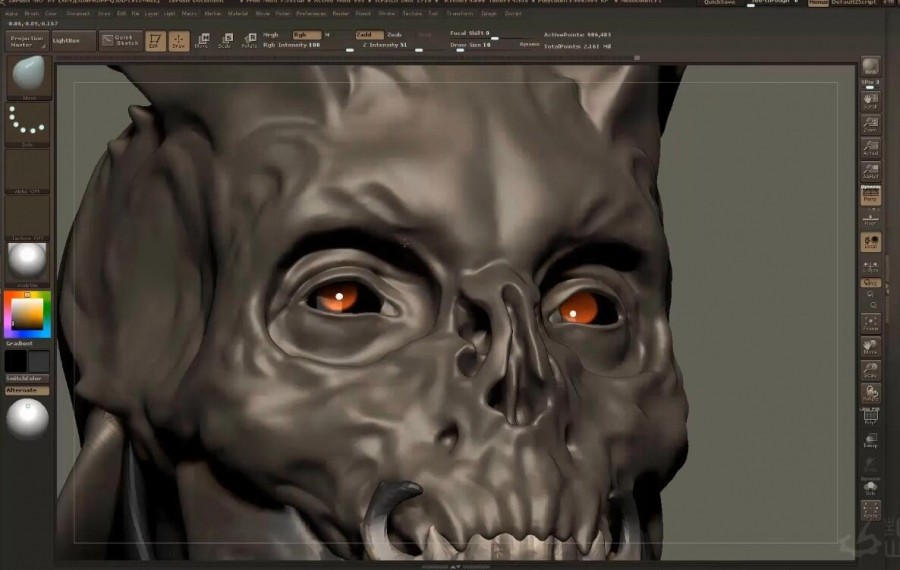
Task: Toggle the M material channel
Action: tap(327, 35)
